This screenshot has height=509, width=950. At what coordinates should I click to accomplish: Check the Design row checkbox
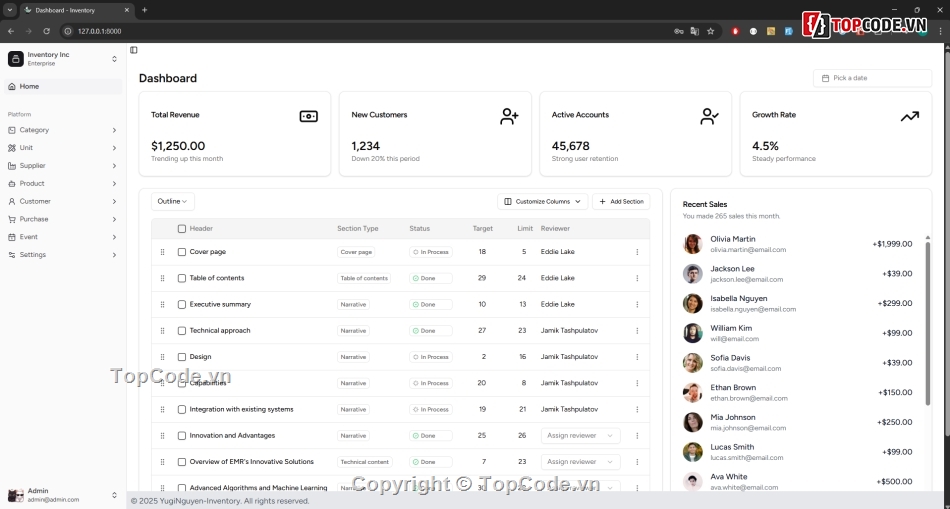[x=182, y=357]
